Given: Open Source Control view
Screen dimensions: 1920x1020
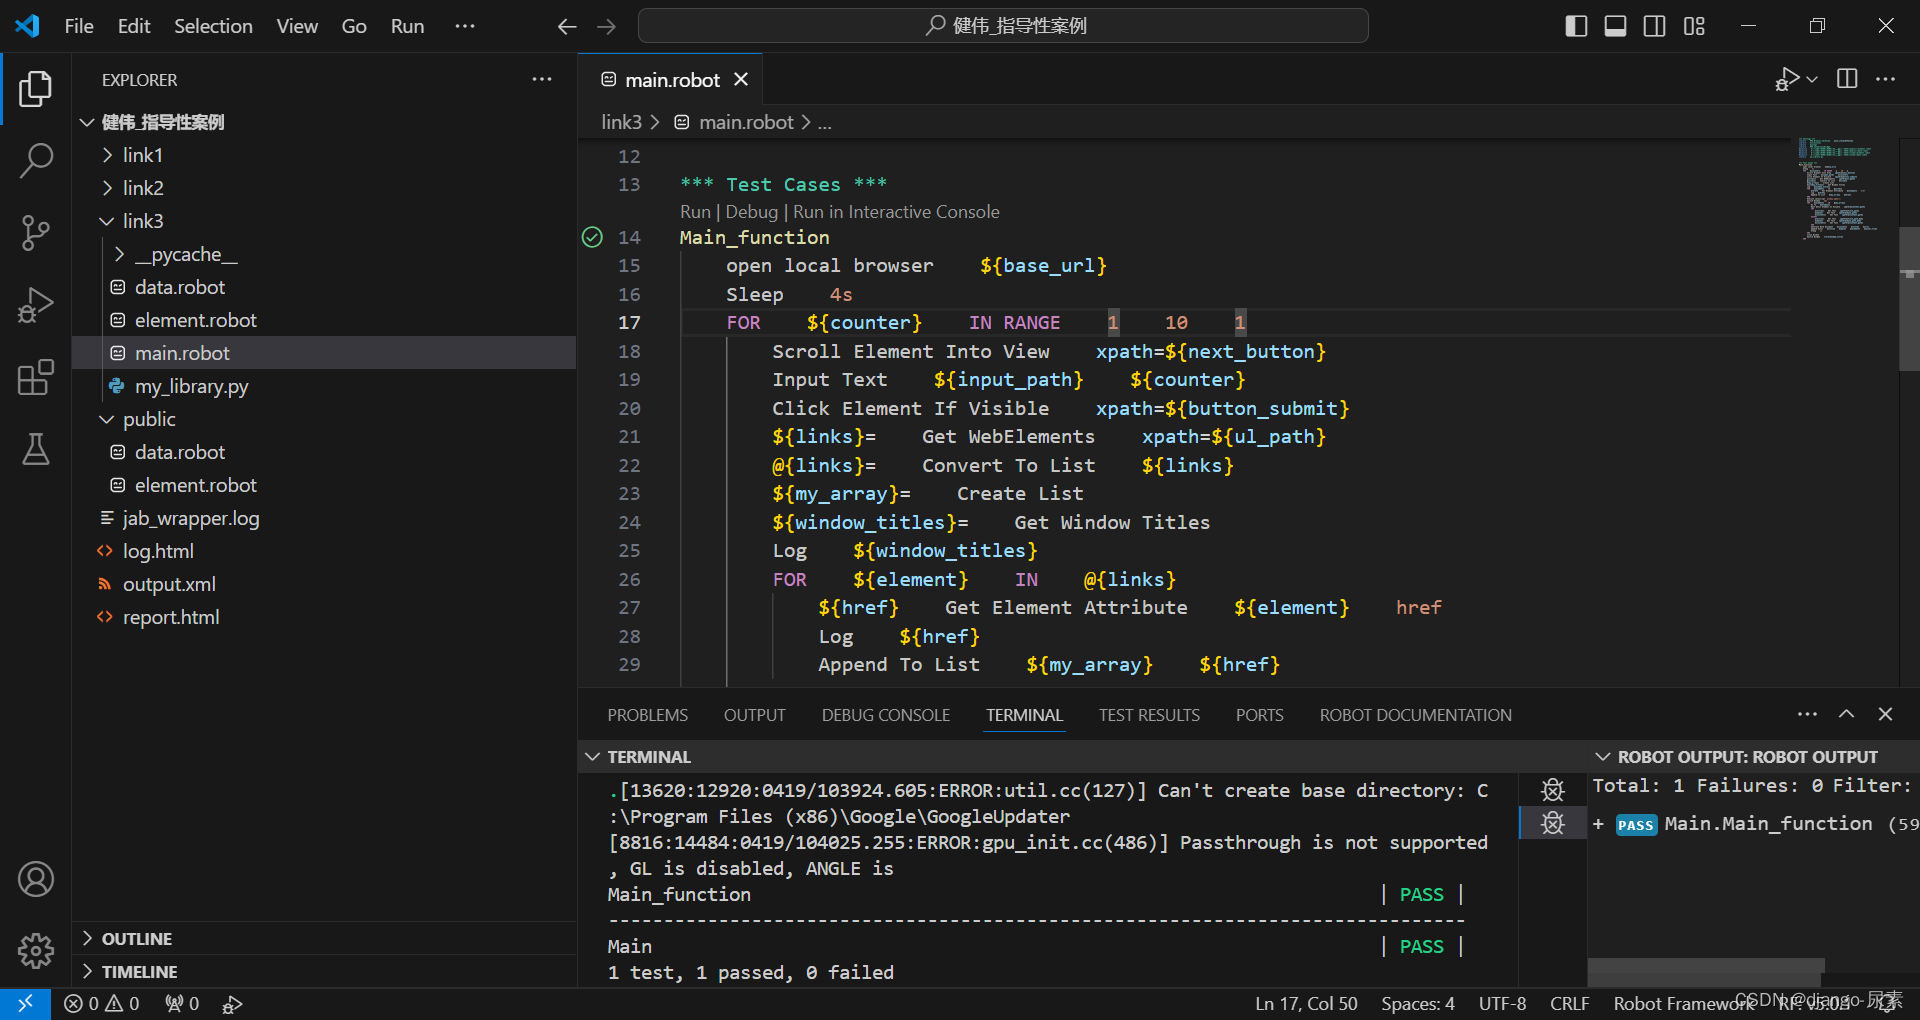Looking at the screenshot, I should pos(36,232).
